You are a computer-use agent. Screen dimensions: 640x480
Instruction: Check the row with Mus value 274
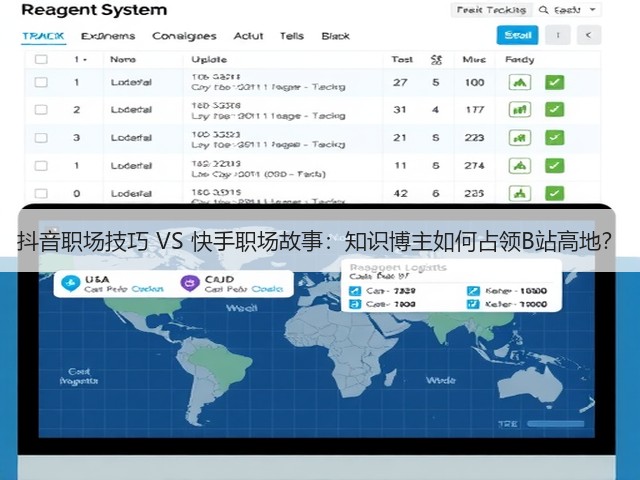pyautogui.click(x=41, y=166)
